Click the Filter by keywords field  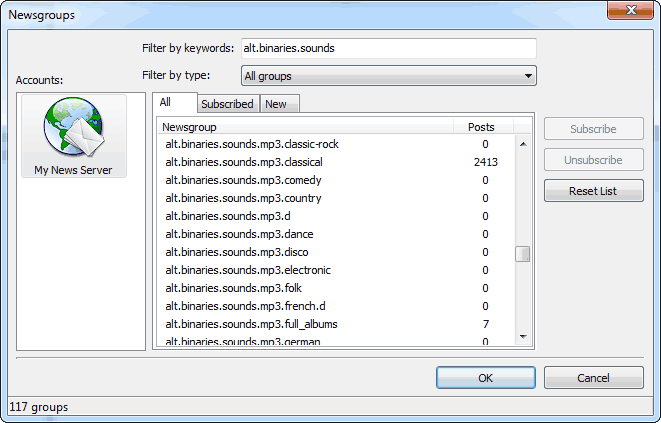[x=389, y=48]
